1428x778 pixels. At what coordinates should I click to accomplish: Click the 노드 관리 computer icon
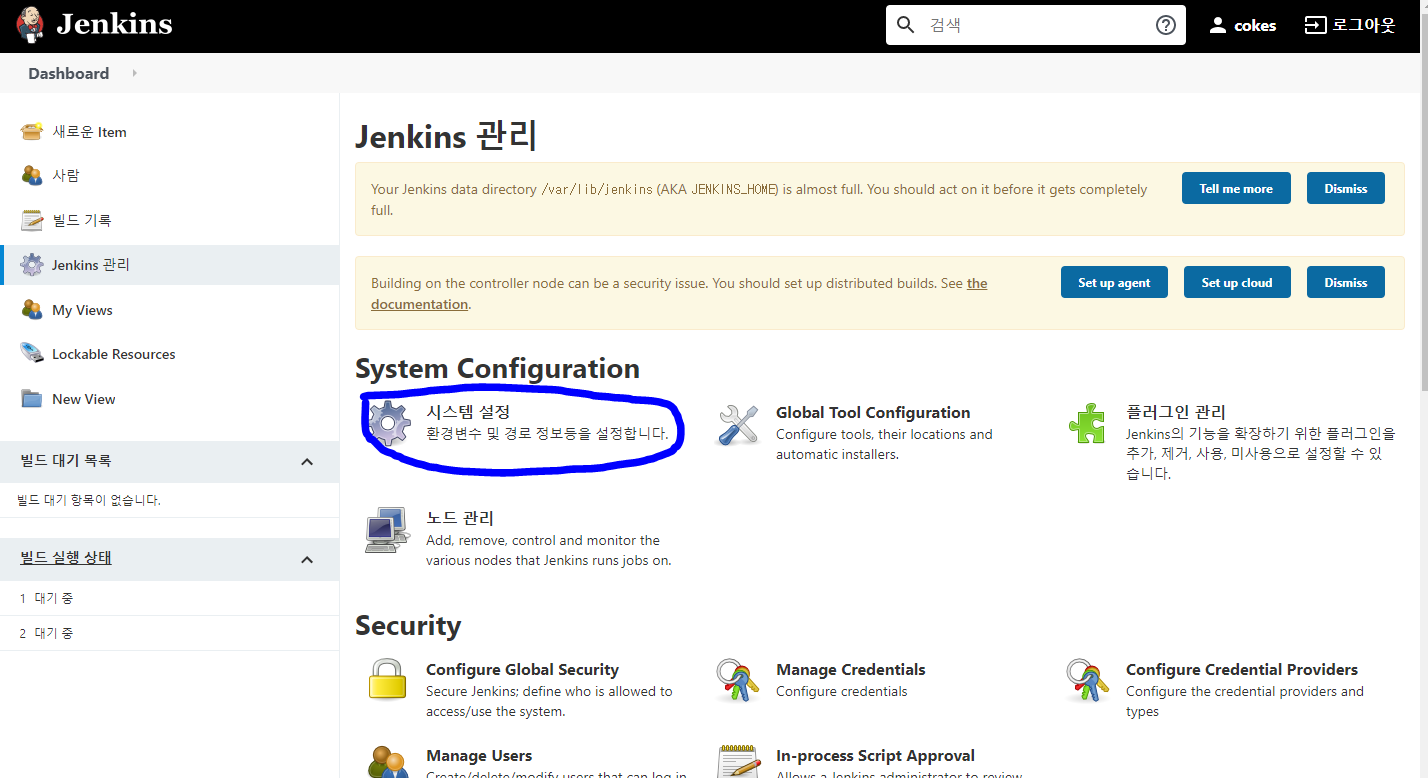pyautogui.click(x=388, y=530)
